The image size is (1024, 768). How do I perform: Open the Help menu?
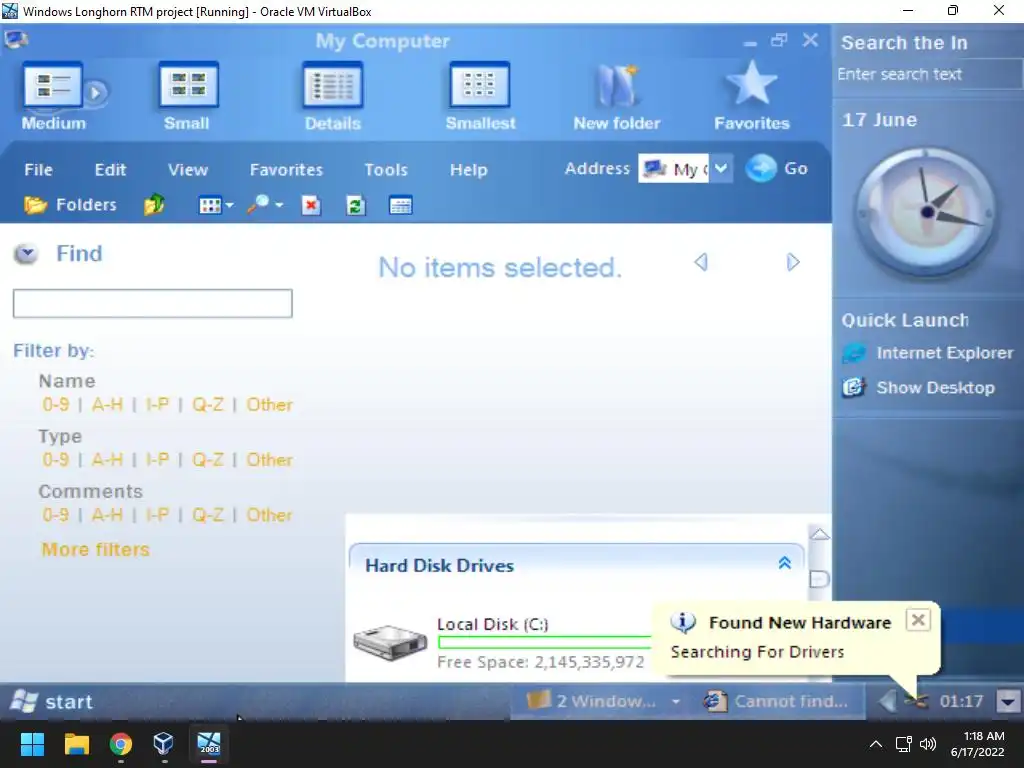coord(468,170)
